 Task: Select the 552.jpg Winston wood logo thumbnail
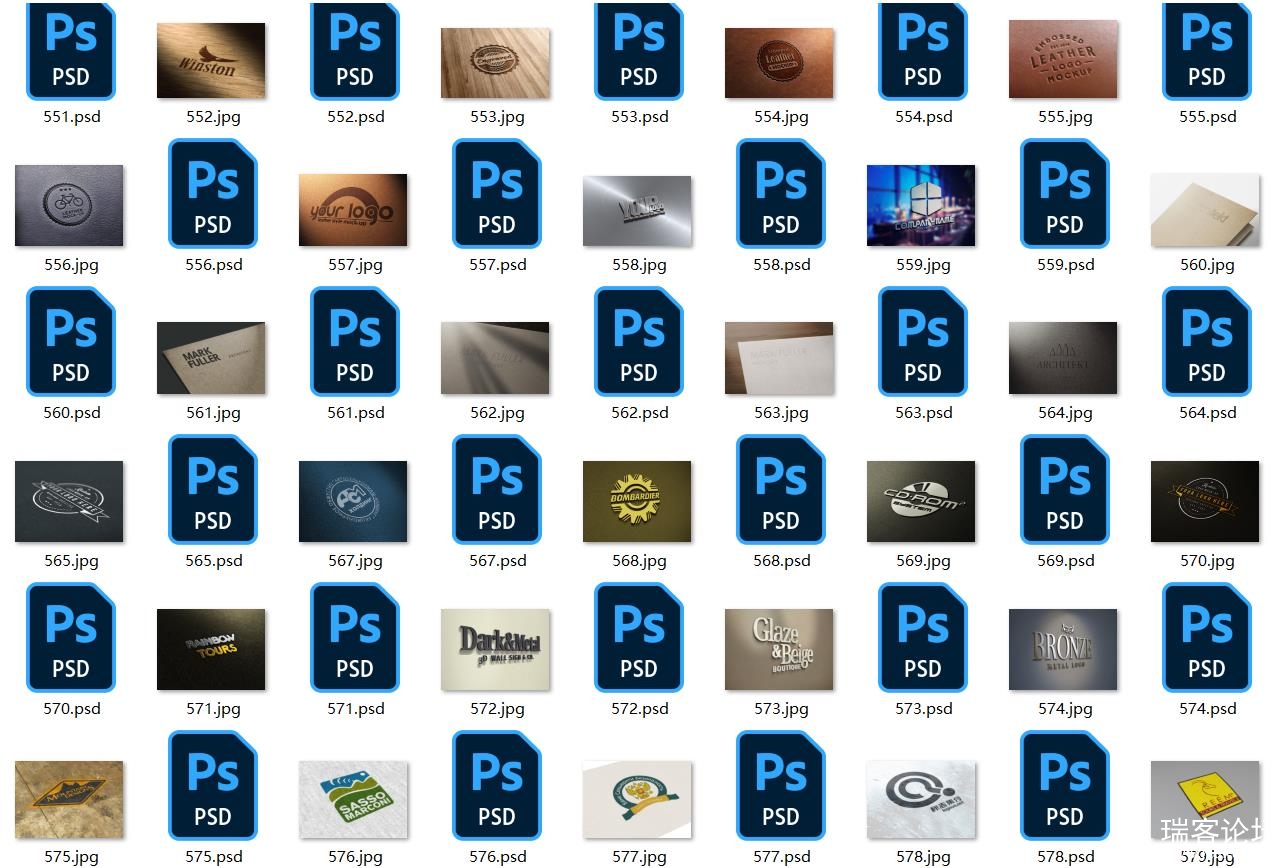(211, 61)
